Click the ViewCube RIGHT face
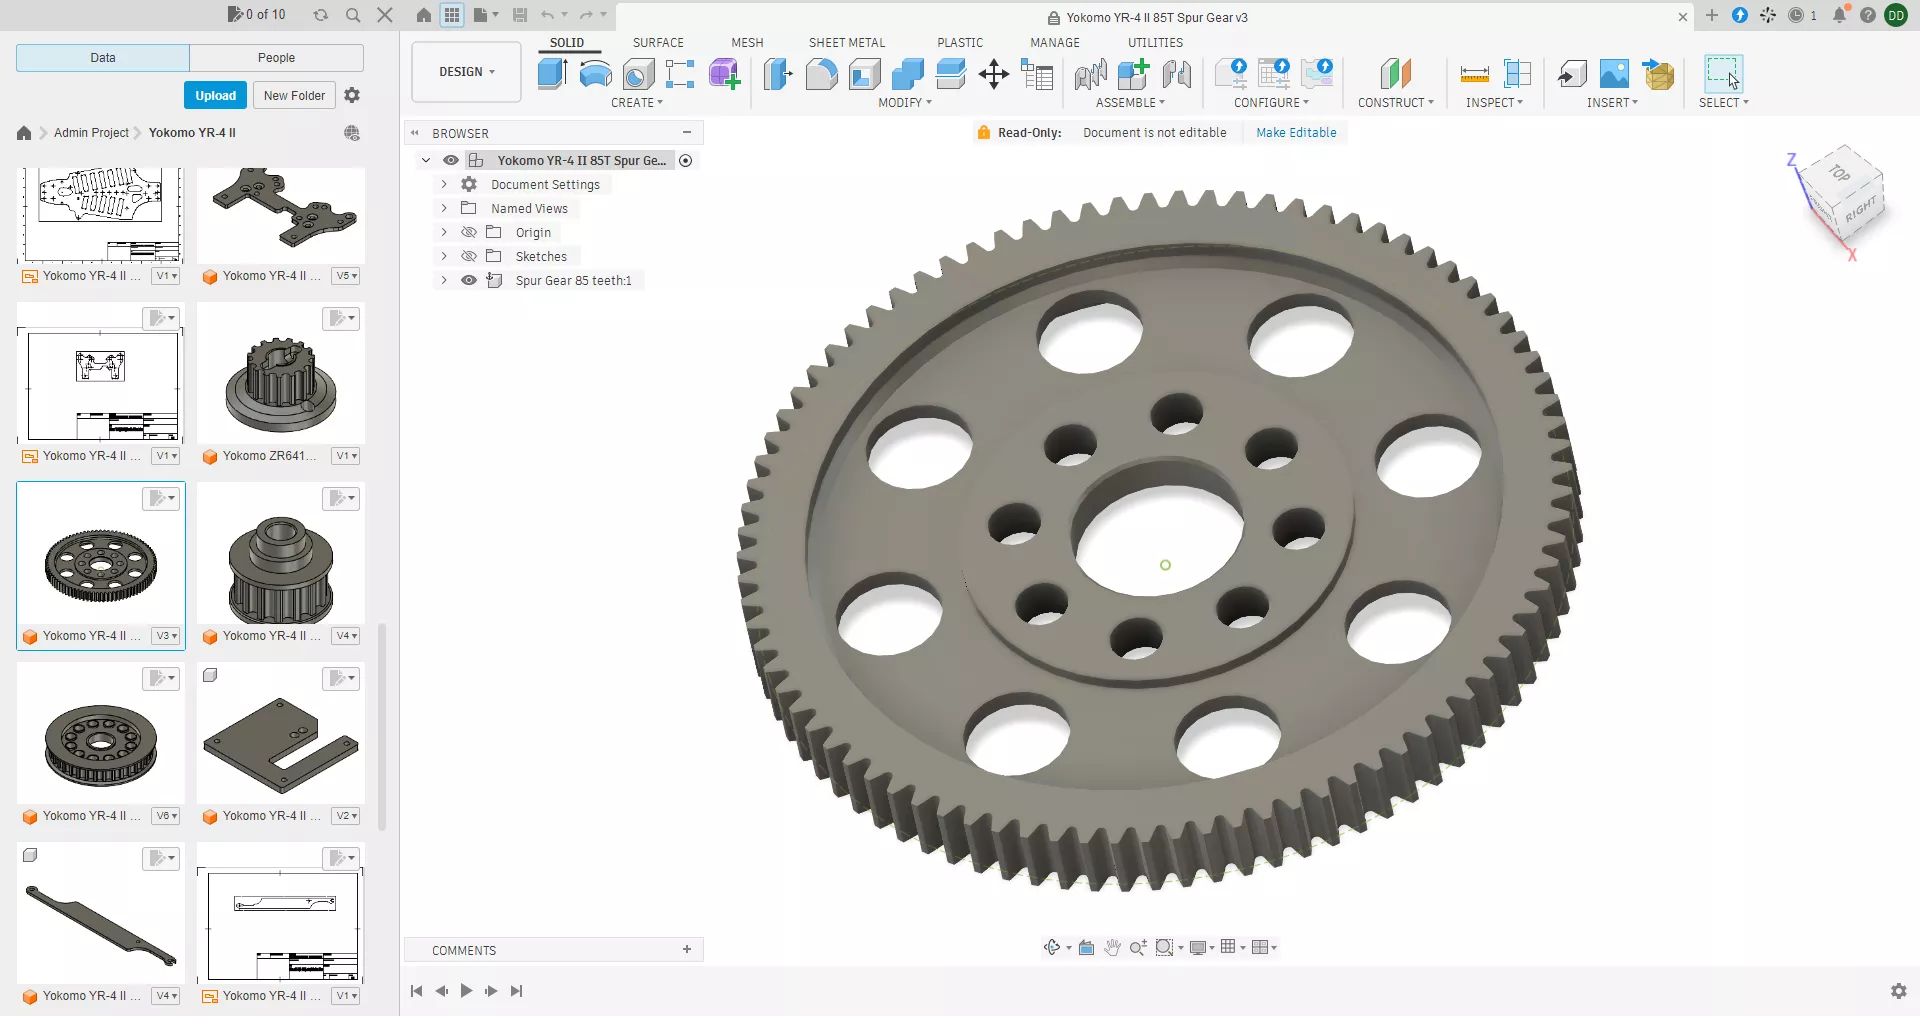This screenshot has width=1920, height=1016. click(x=1860, y=210)
